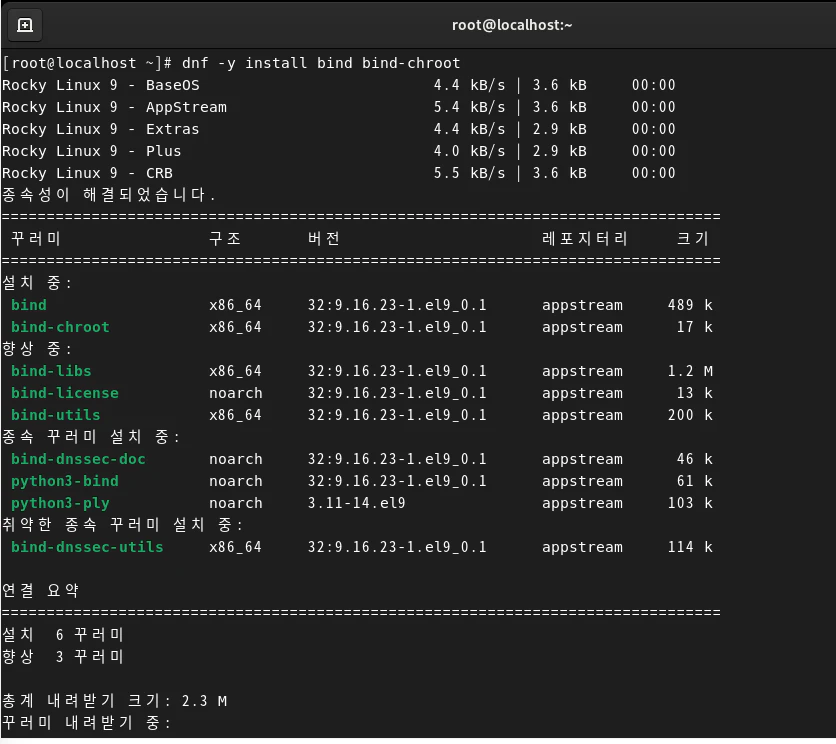
Task: Click the '연결 요약' heading
Action: point(41,591)
